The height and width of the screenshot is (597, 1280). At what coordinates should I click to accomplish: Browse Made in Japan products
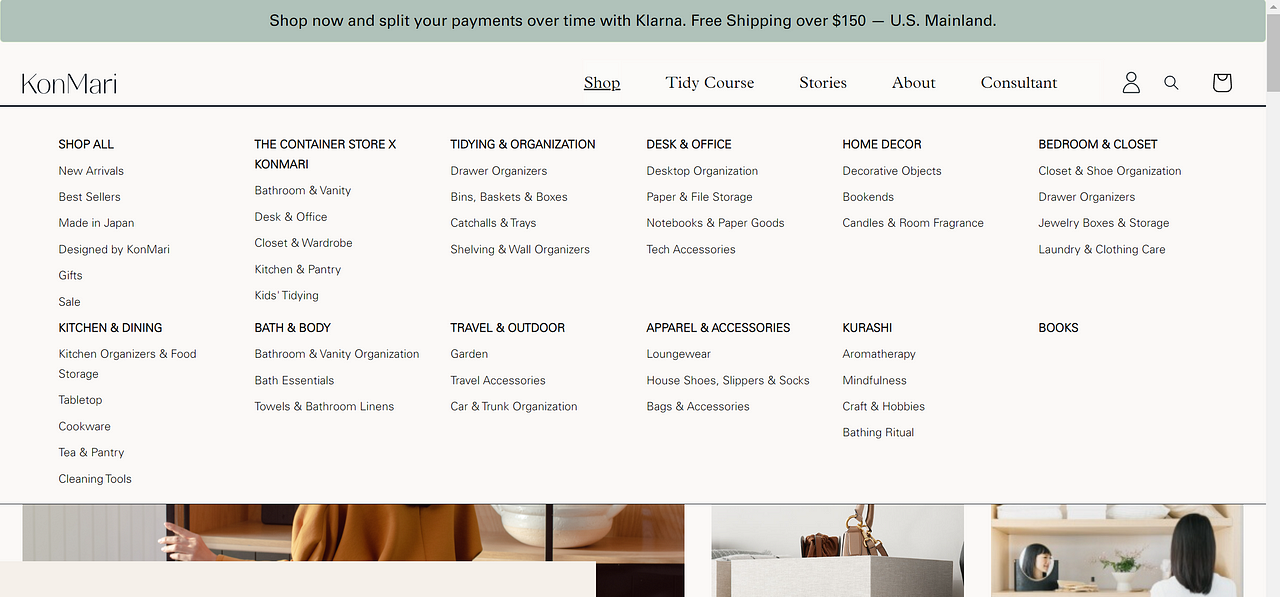pos(96,223)
